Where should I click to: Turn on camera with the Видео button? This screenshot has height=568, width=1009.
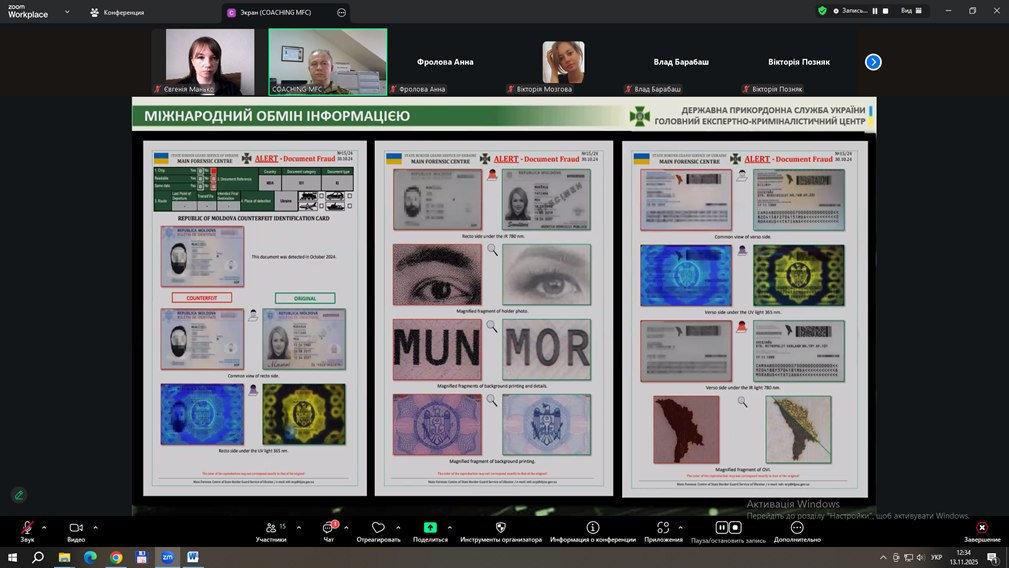[76, 528]
